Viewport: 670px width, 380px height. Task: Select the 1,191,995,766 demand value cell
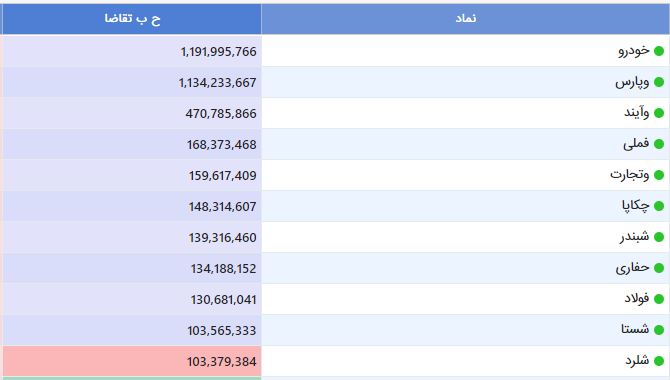(132, 51)
